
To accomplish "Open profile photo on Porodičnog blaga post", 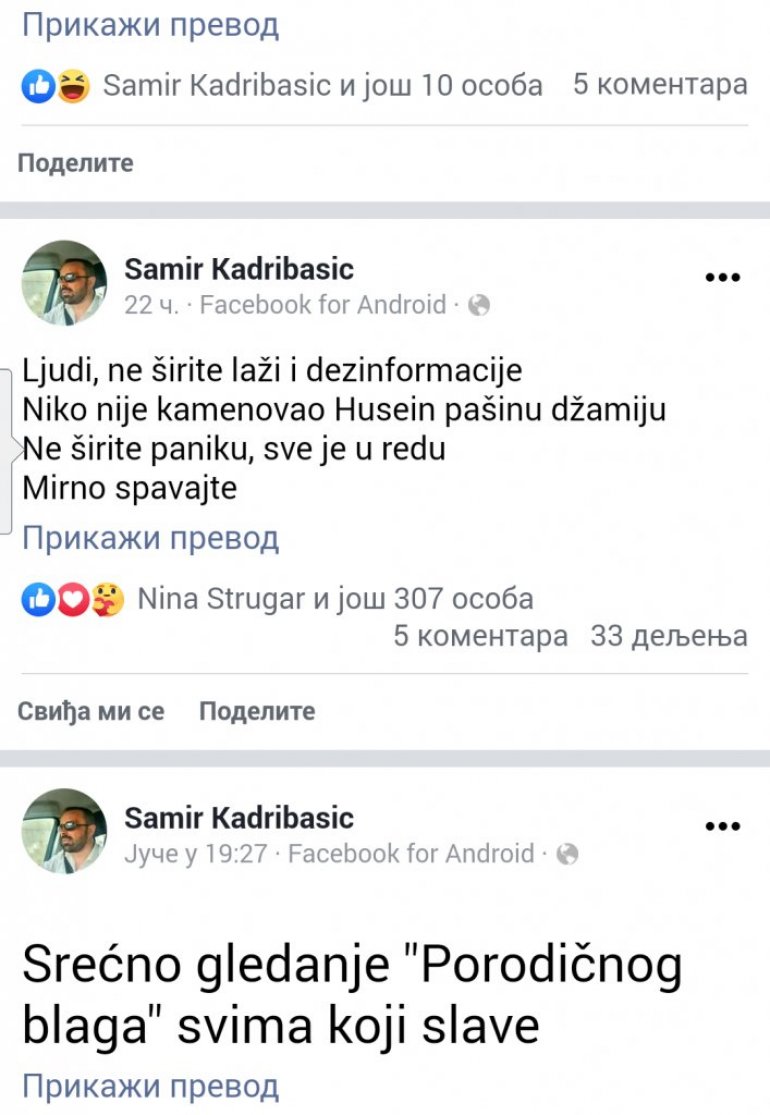I will pyautogui.click(x=65, y=831).
